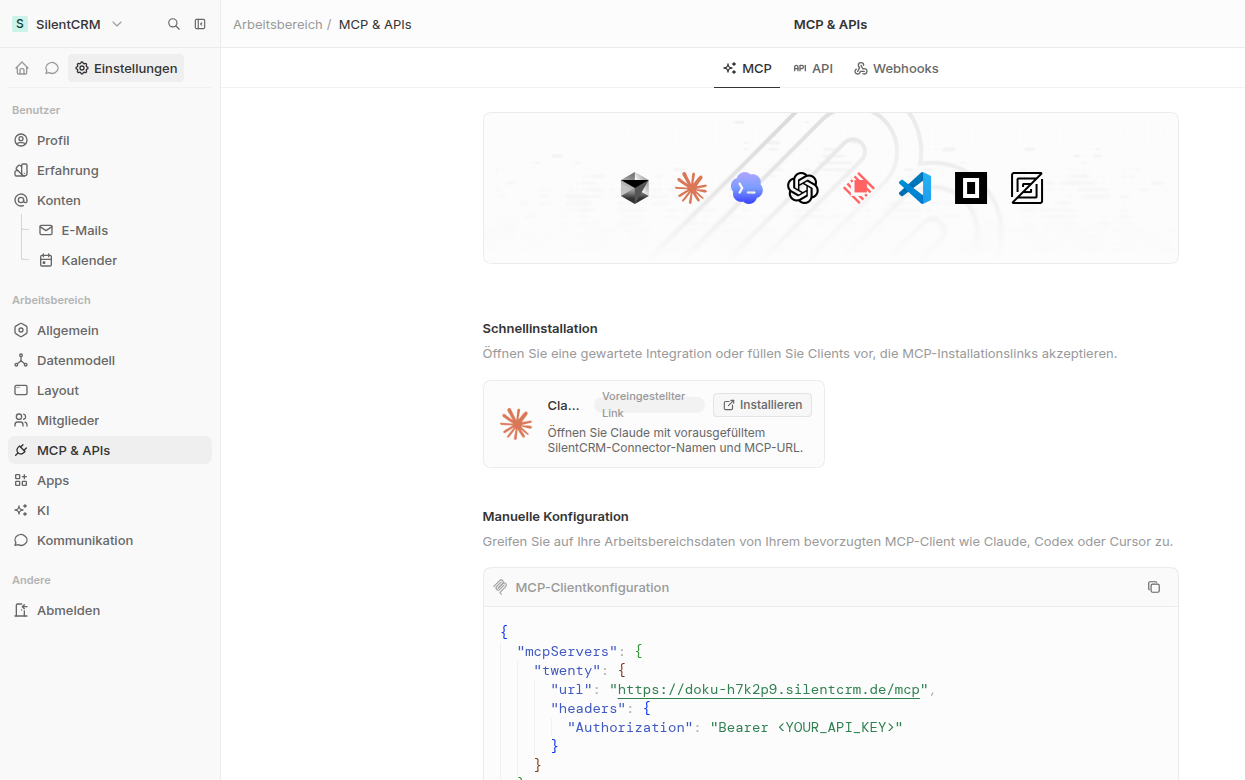Click the Arbeitsbereich breadcrumb link
Image resolution: width=1245 pixels, height=780 pixels.
pyautogui.click(x=277, y=24)
